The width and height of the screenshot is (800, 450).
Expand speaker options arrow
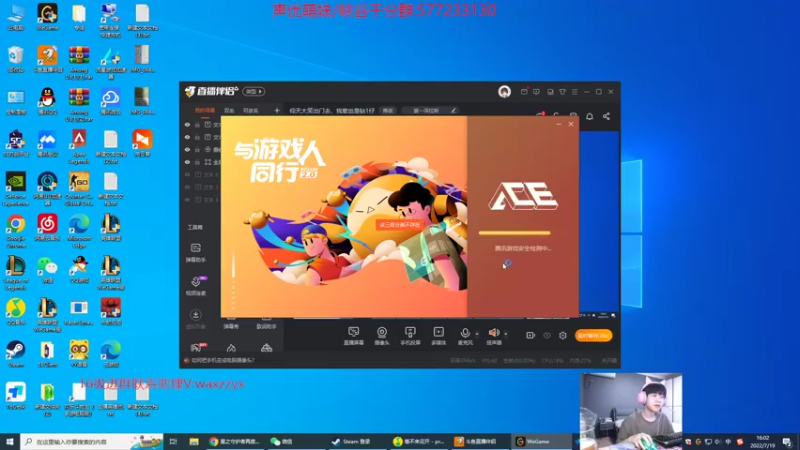506,334
